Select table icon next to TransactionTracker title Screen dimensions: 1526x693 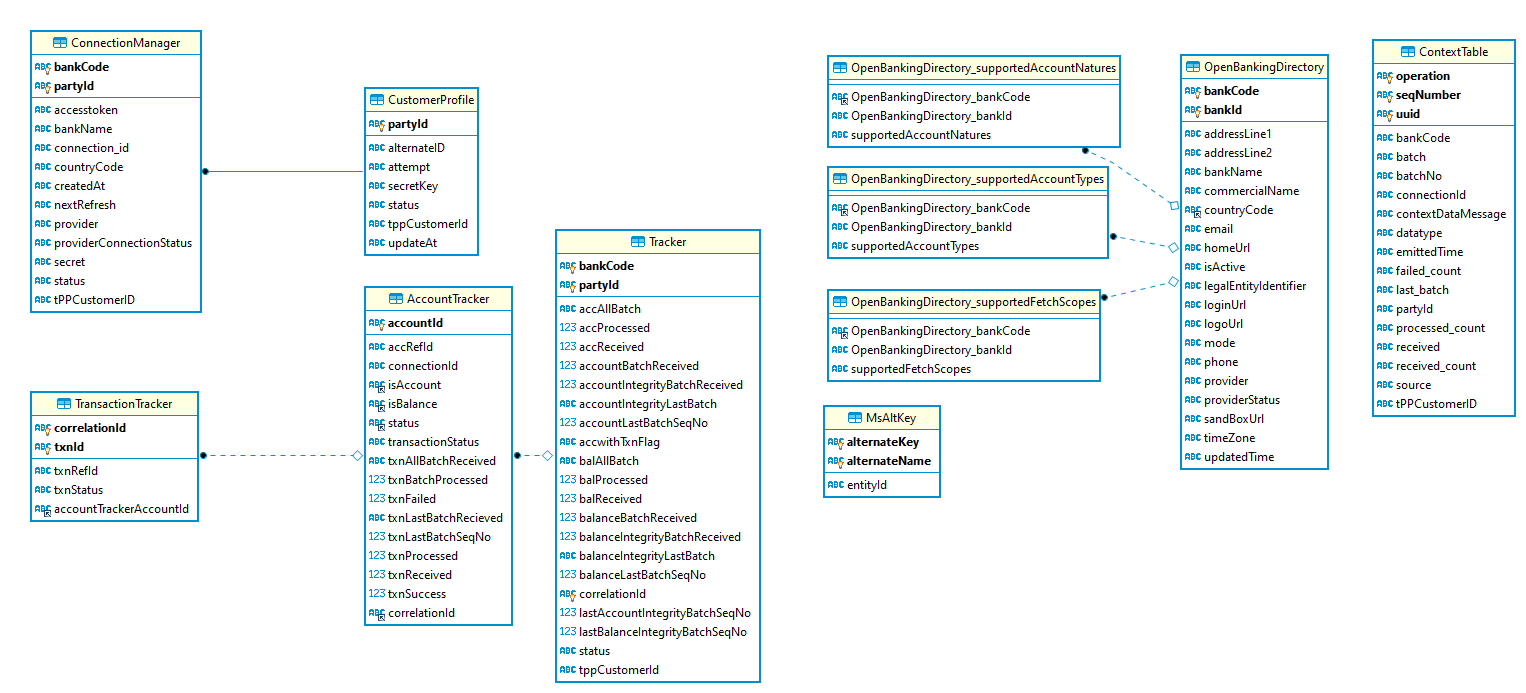coord(63,404)
